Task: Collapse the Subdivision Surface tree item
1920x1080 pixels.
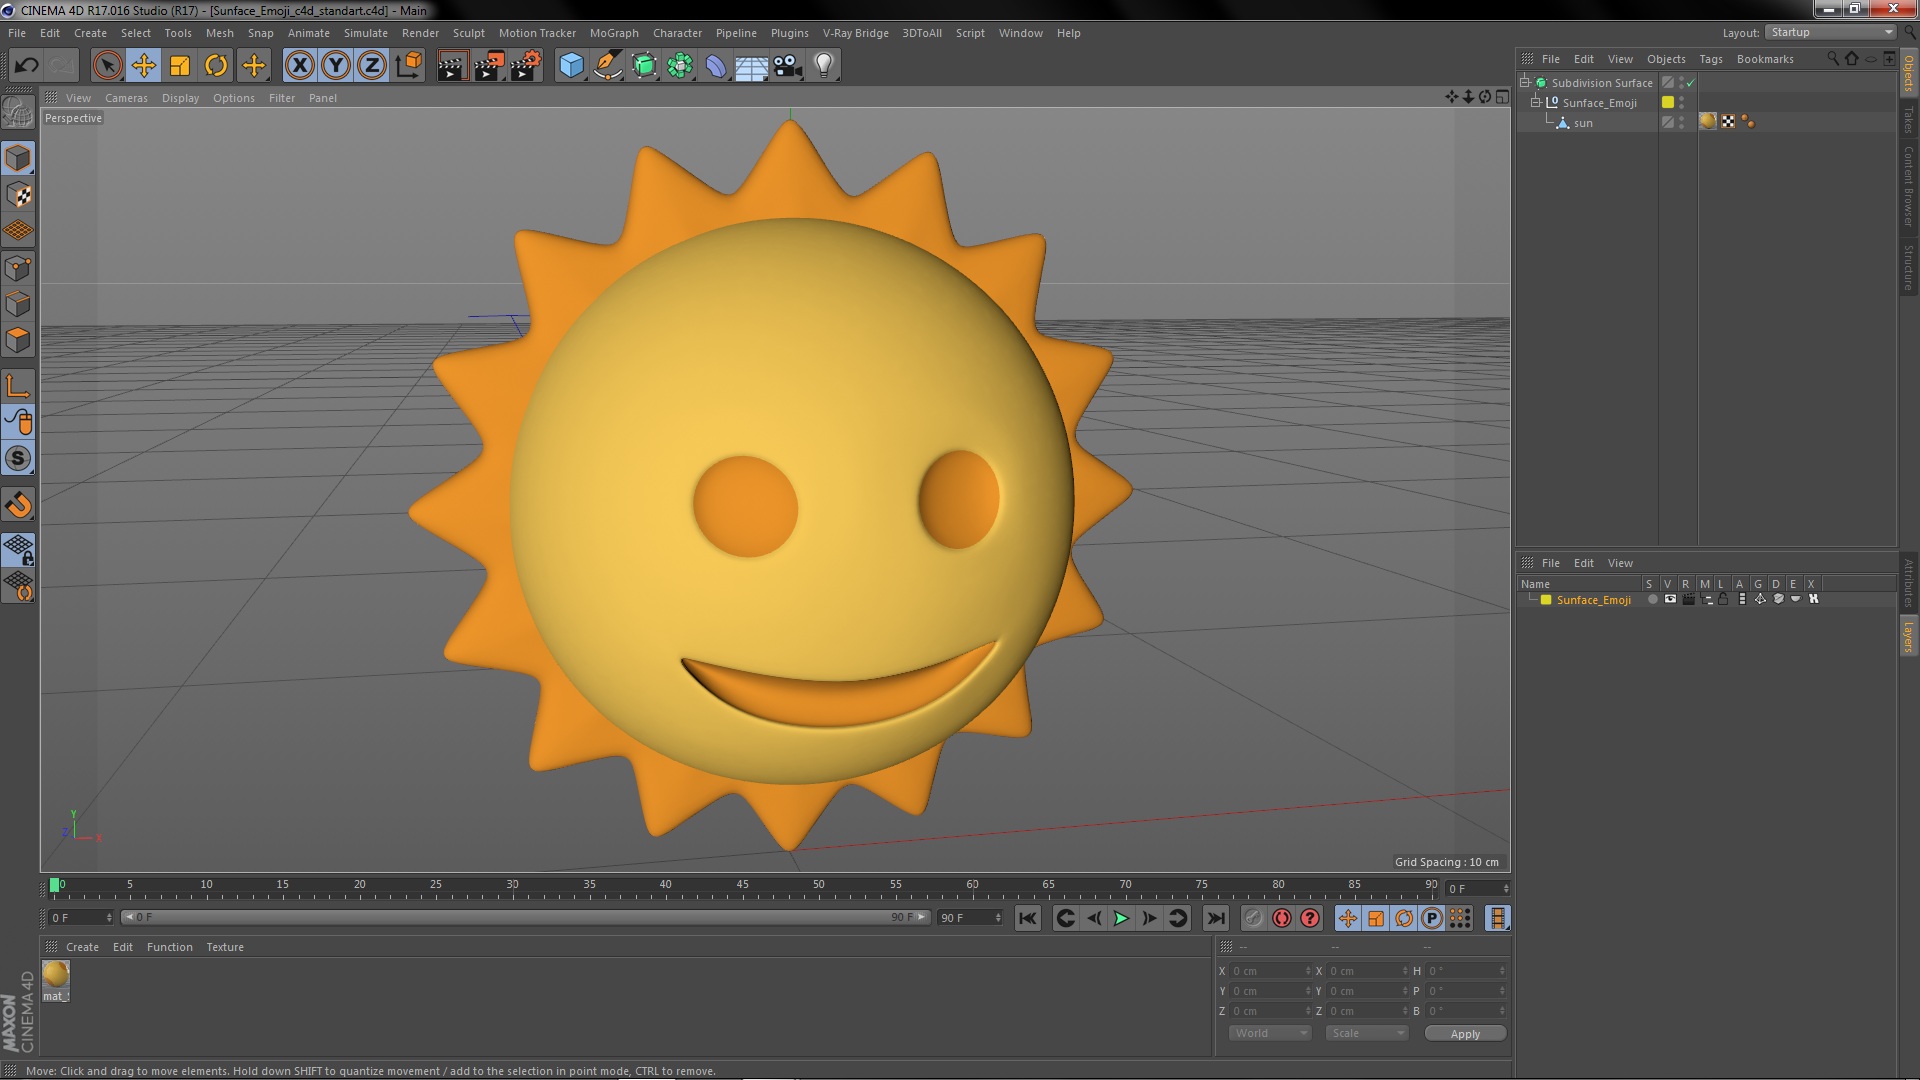Action: [1525, 83]
